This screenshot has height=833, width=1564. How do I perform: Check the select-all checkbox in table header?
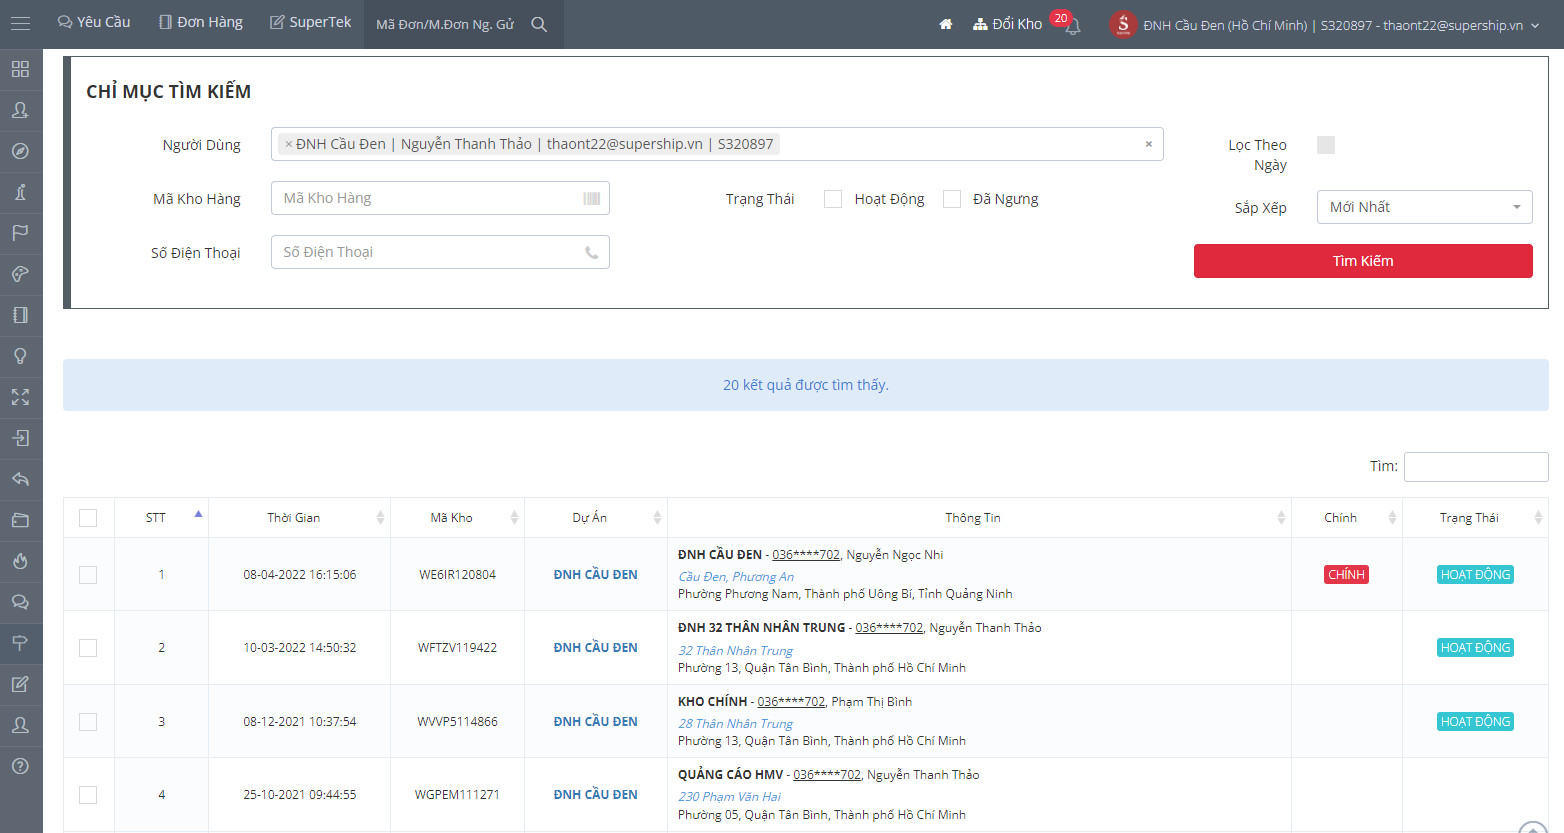click(88, 518)
